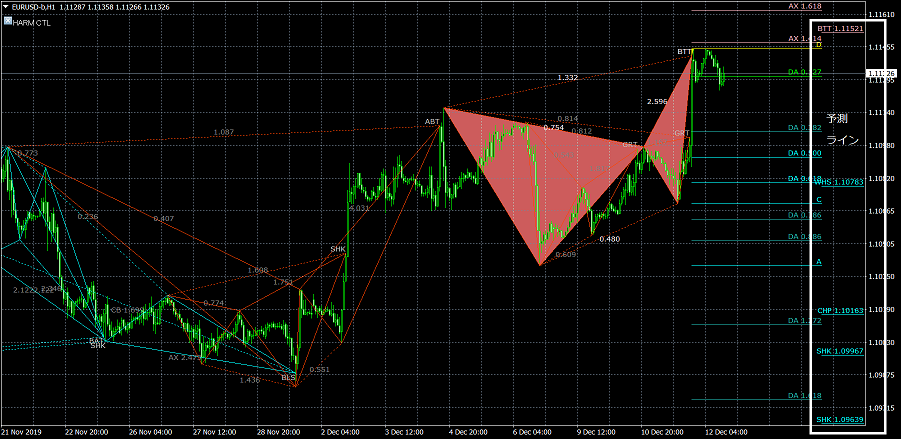Click the 2.596 ratio label

click(x=657, y=102)
